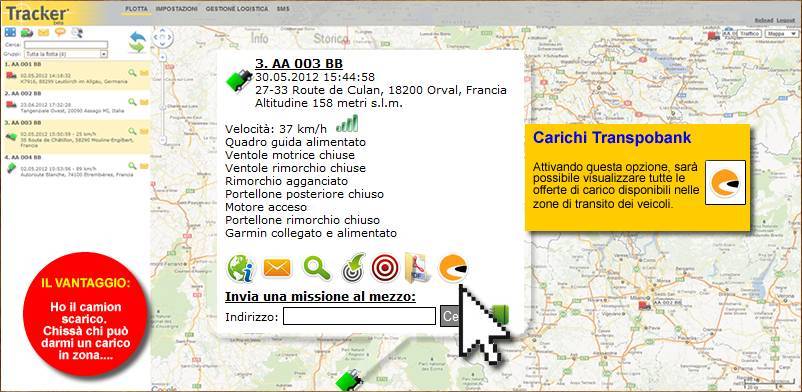The height and width of the screenshot is (392, 802).
Task: Click the map zoom slider handle
Action: pos(163,107)
